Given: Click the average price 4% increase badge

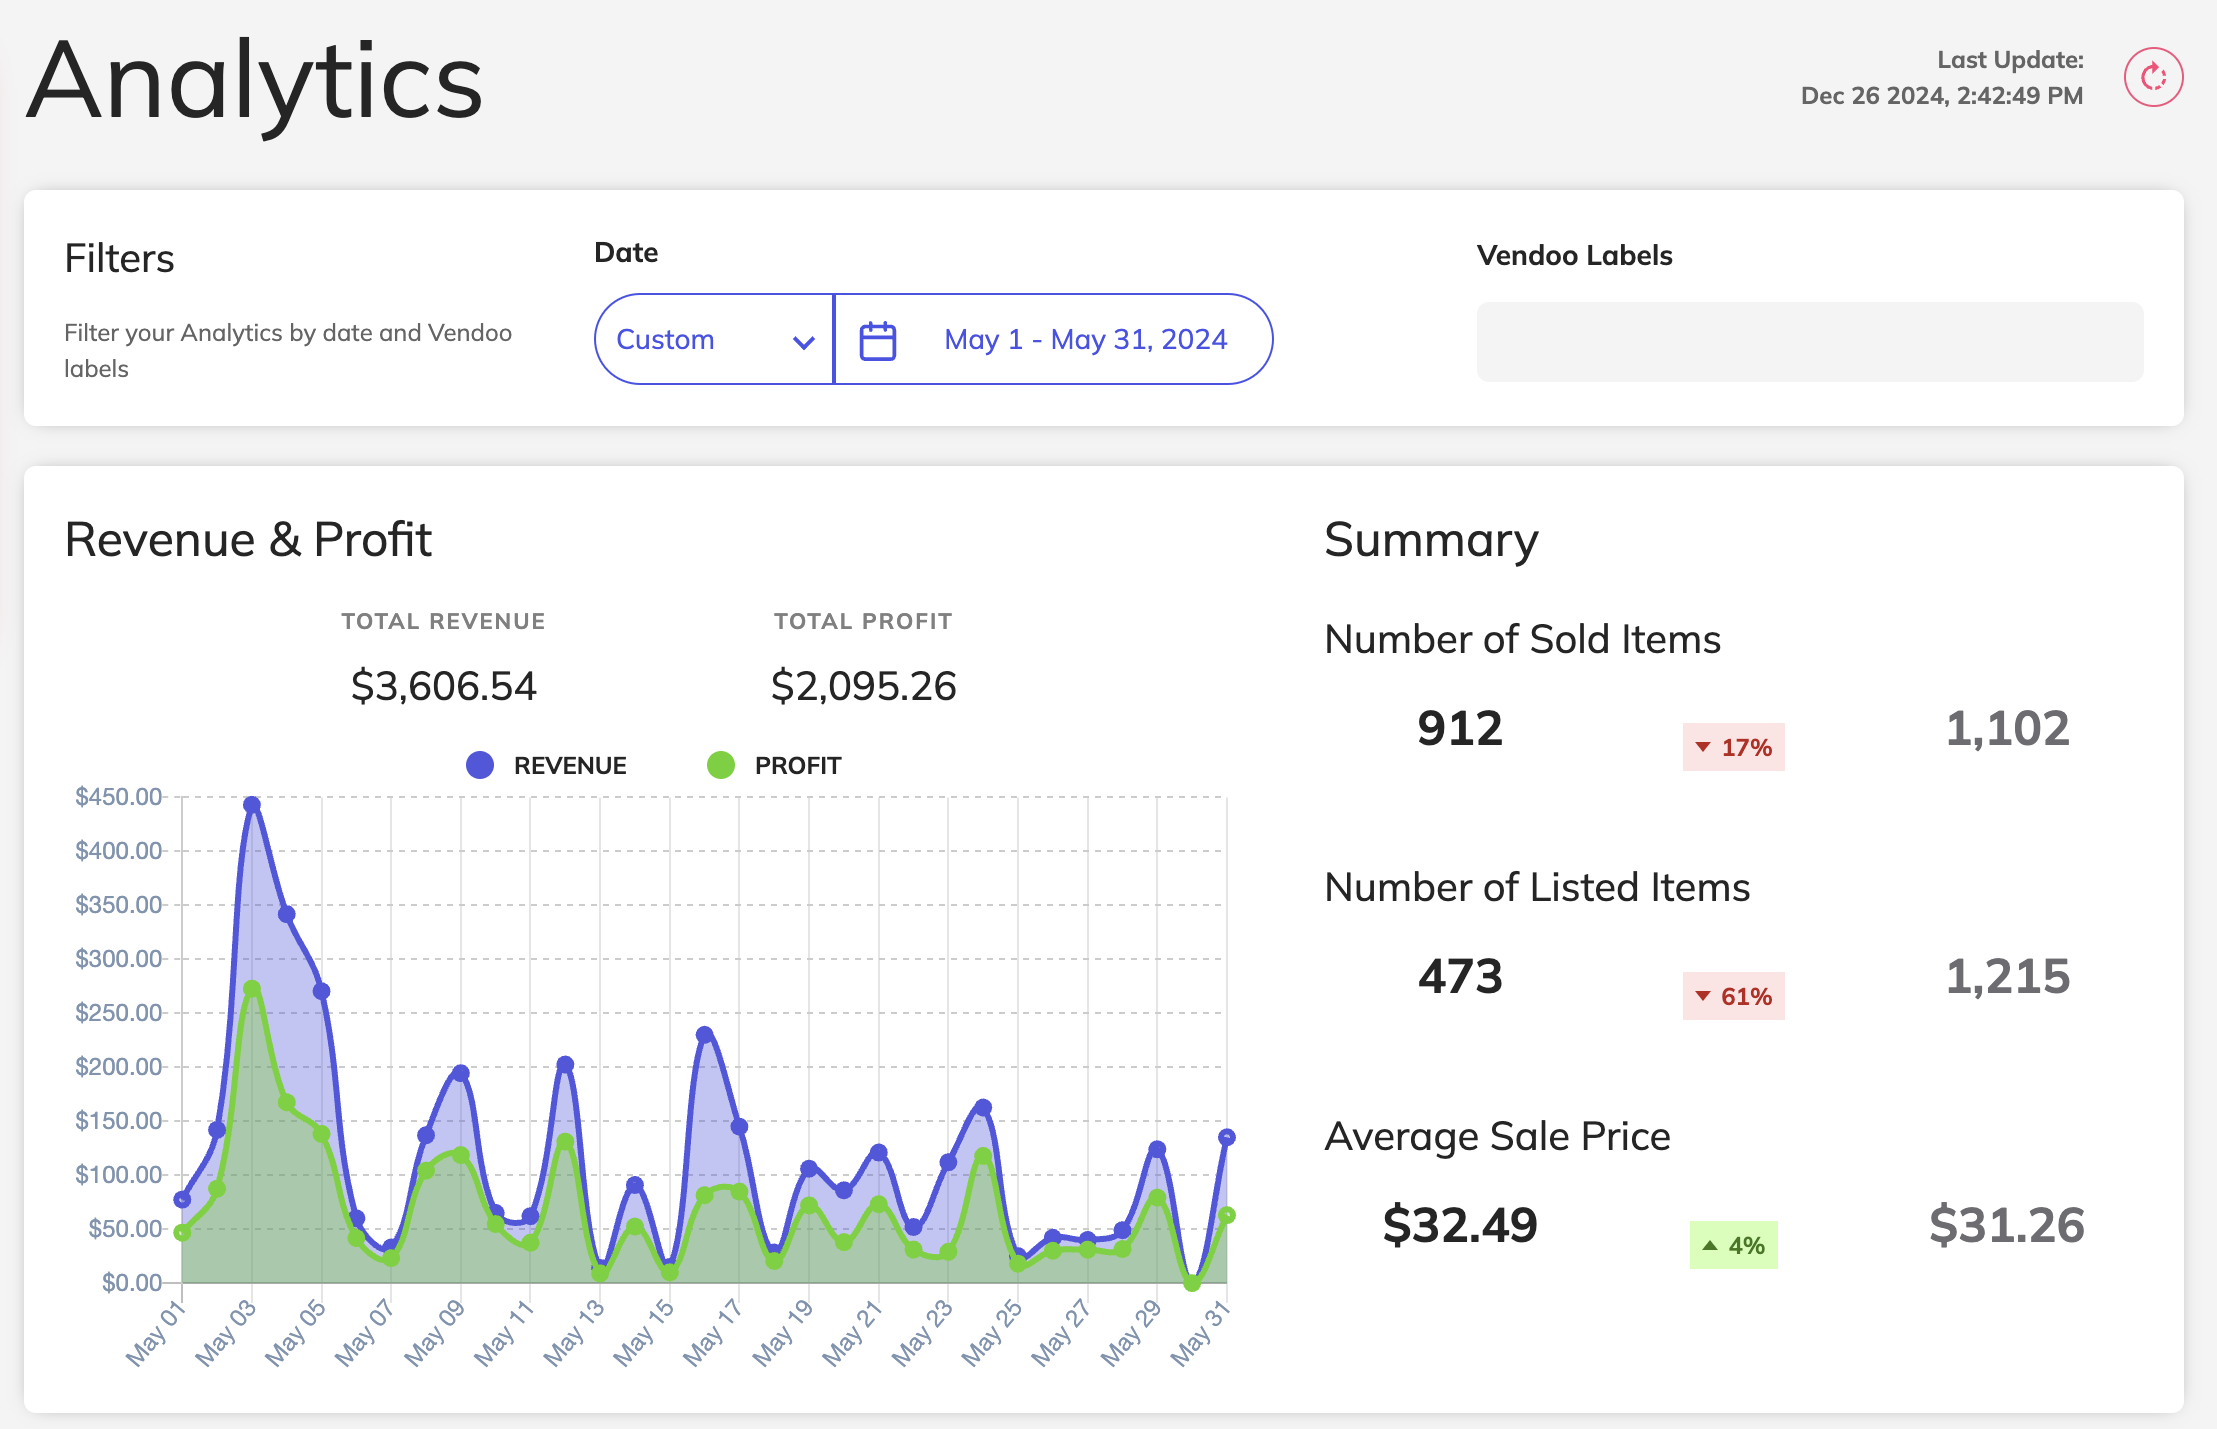Looking at the screenshot, I should 1733,1245.
